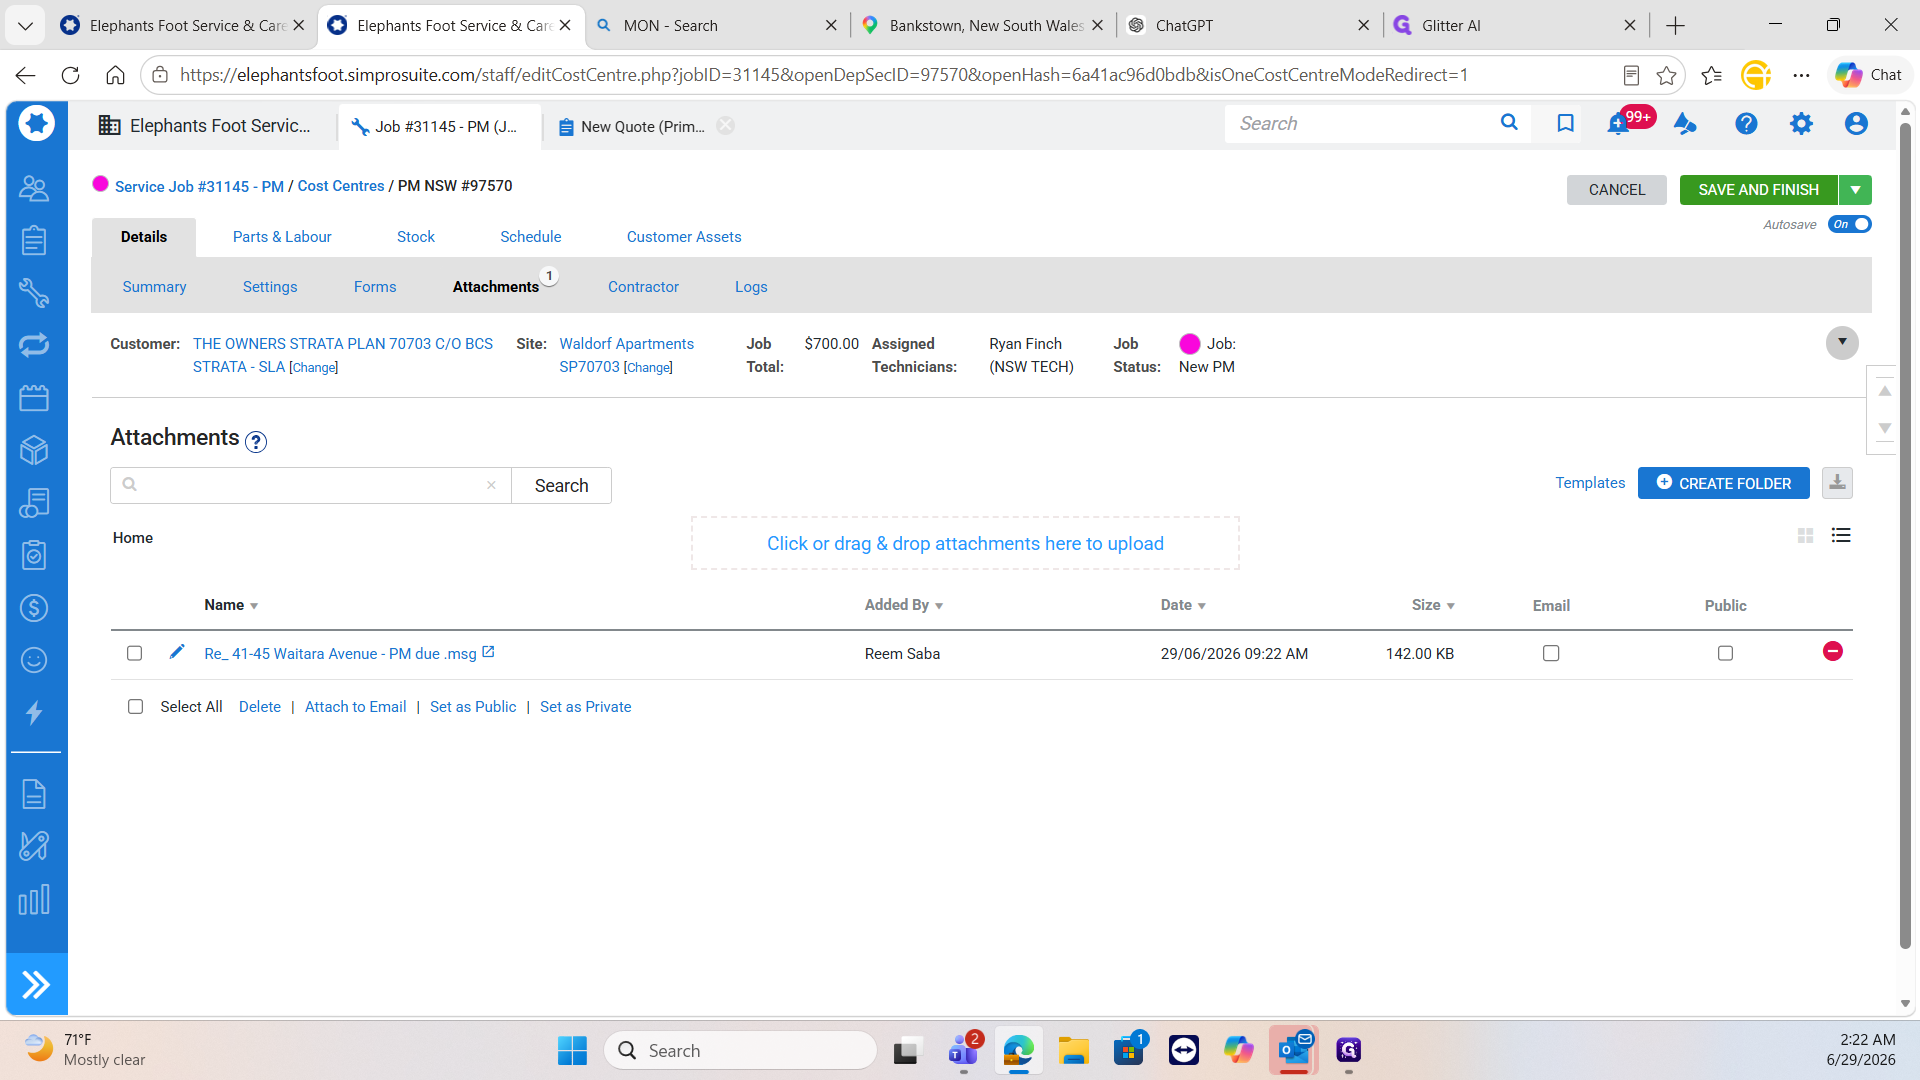Check the Email box for attachment
1920x1080 pixels.
[1551, 653]
